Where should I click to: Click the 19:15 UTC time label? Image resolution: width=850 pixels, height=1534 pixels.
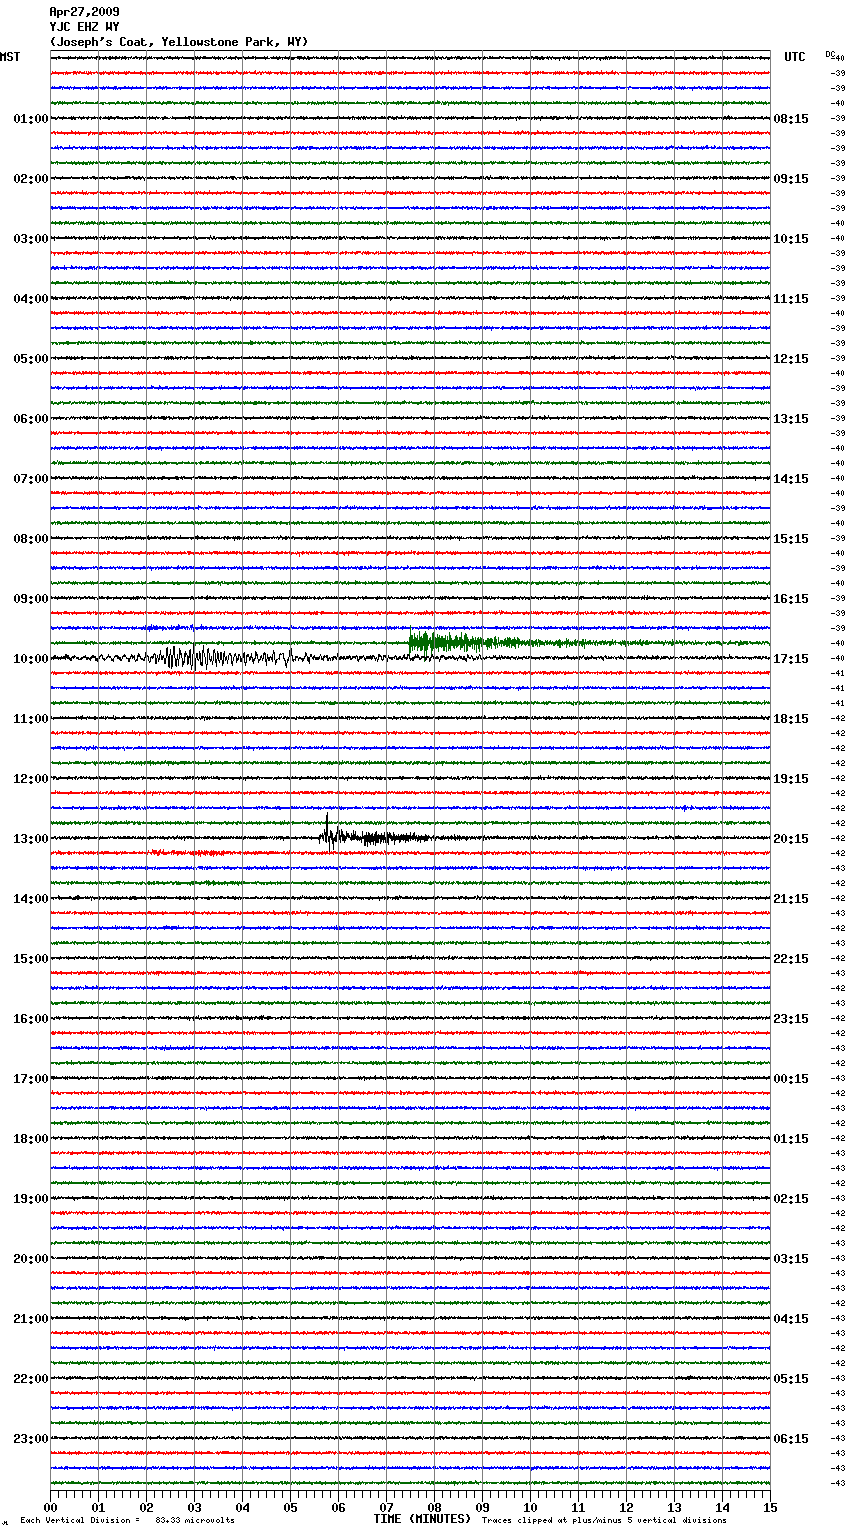pos(791,779)
